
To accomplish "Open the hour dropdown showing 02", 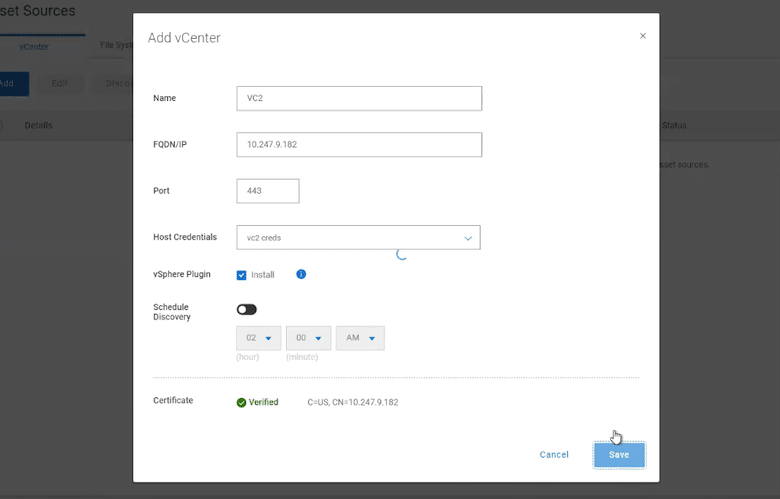I will pyautogui.click(x=259, y=338).
